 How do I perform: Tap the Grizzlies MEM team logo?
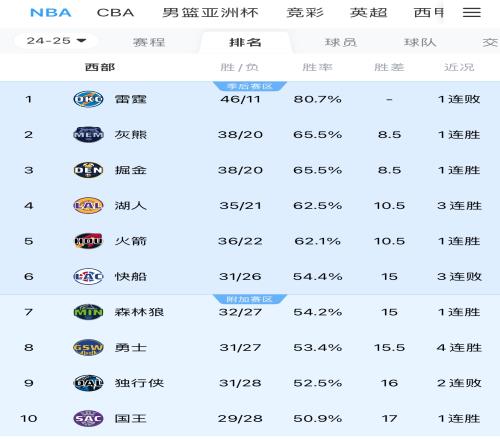(88, 135)
